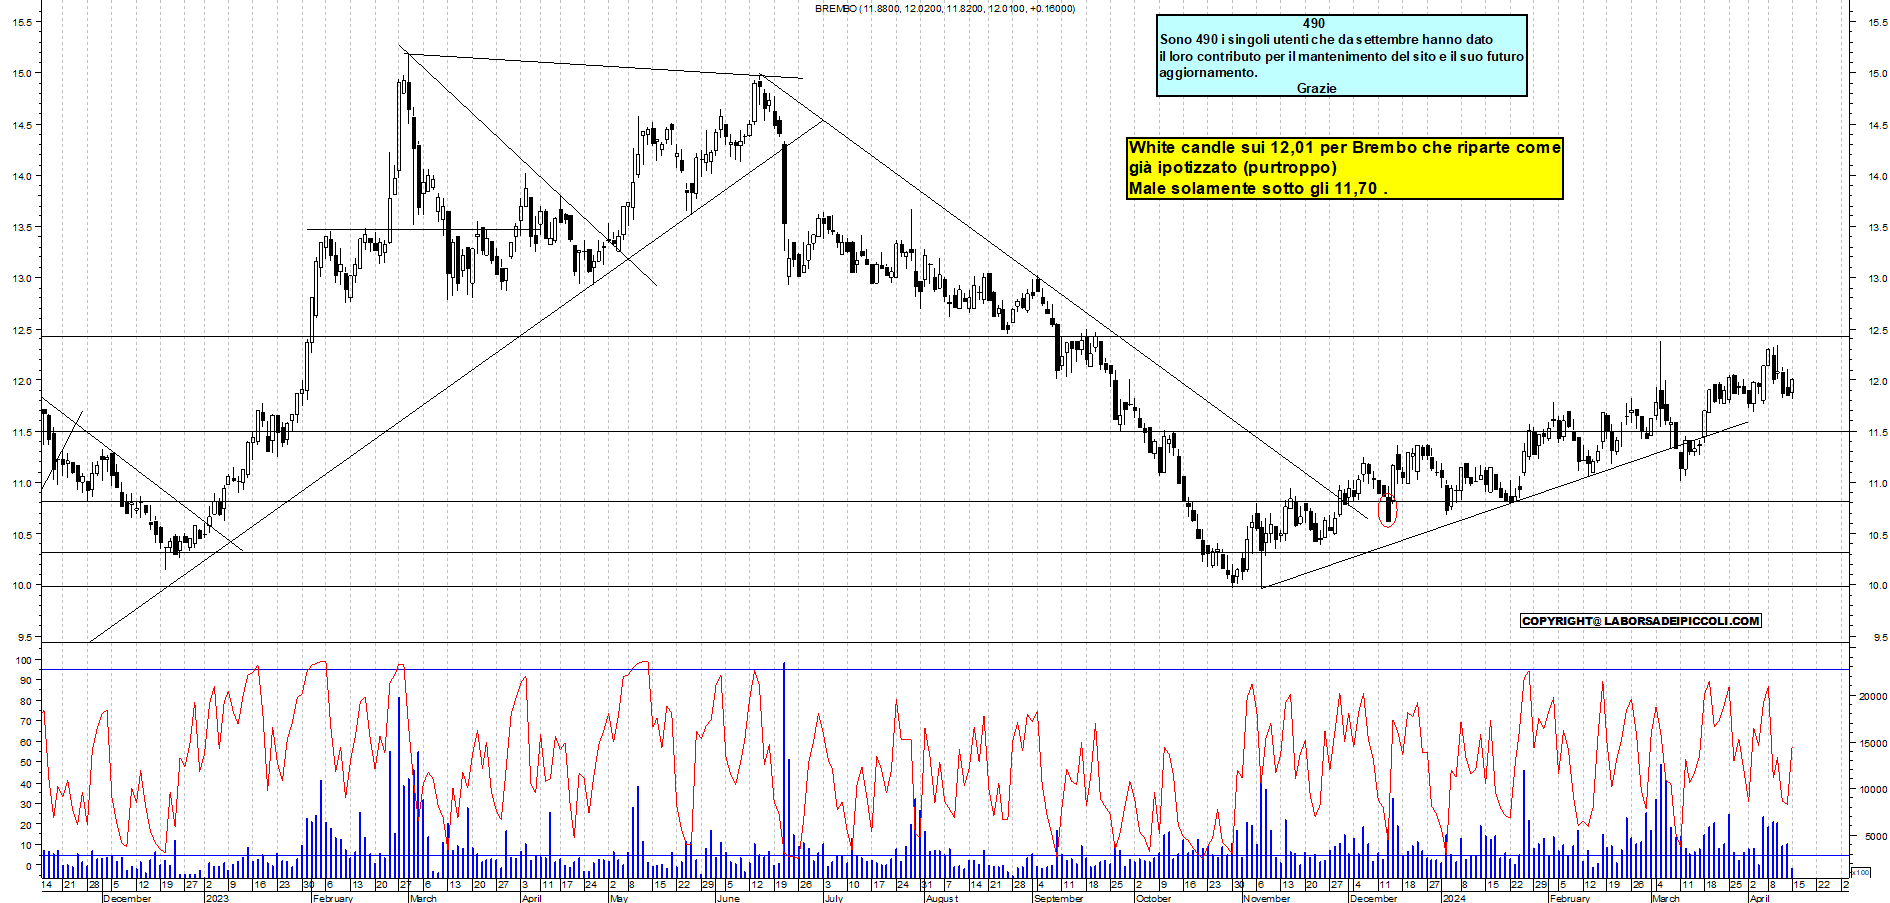Click the word Grazie in the cyan box

point(1316,88)
